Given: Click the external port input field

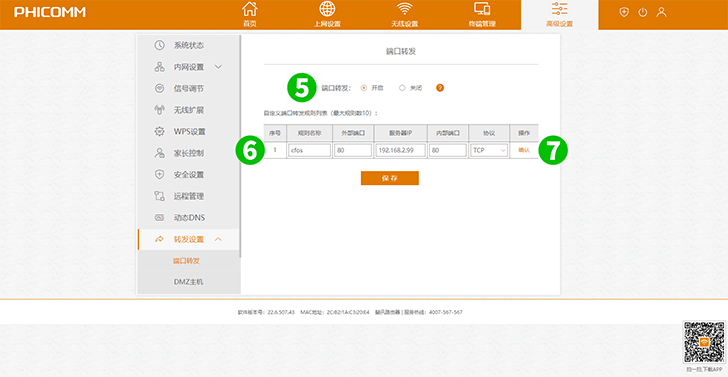Looking at the screenshot, I should click(x=353, y=150).
